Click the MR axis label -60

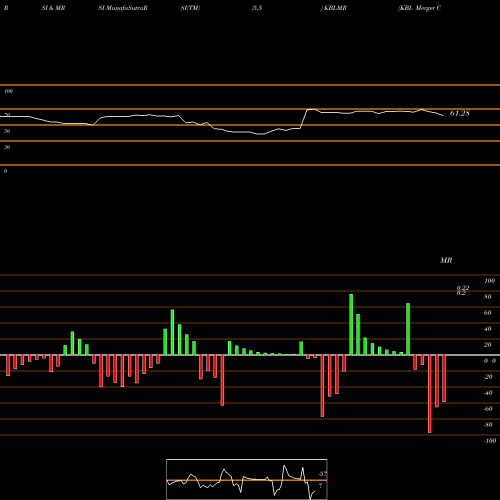coord(488,409)
